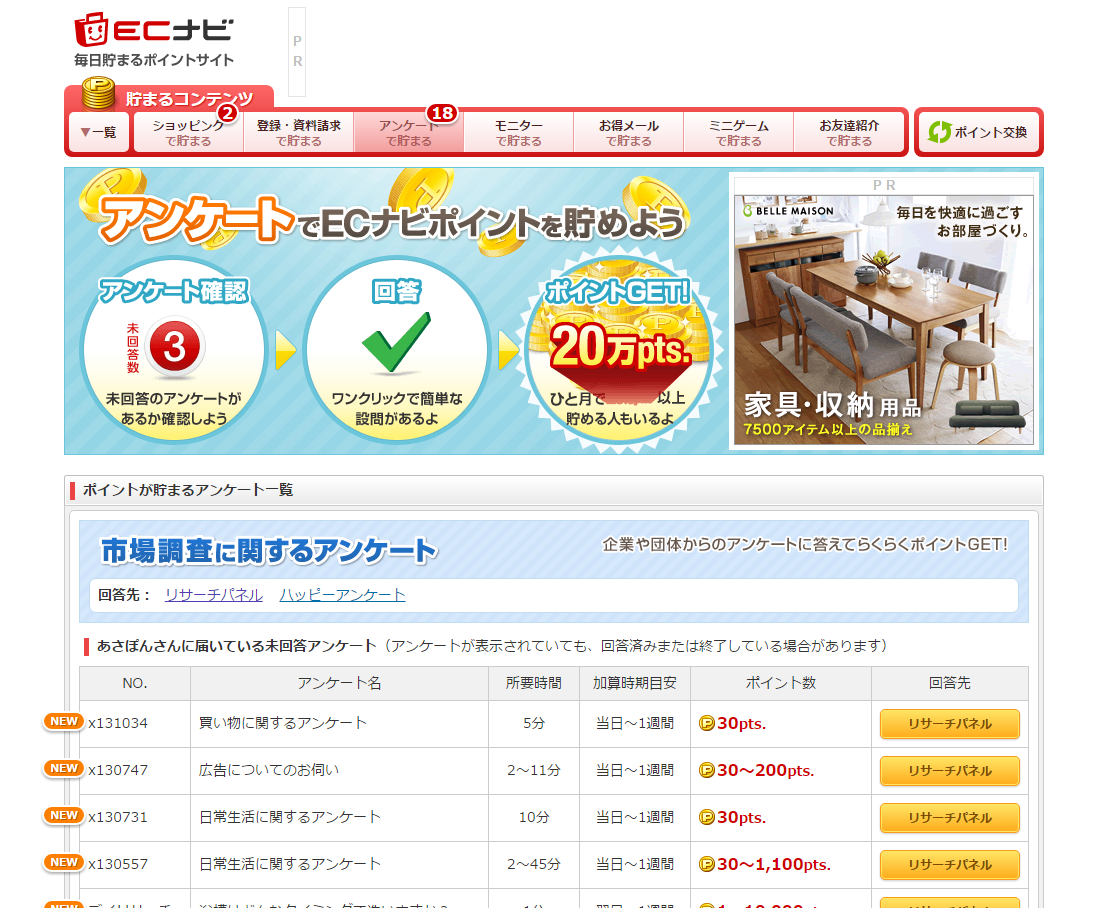Click coin icon next to 30~1,100pts.
Image resolution: width=1102 pixels, height=908 pixels.
706,864
